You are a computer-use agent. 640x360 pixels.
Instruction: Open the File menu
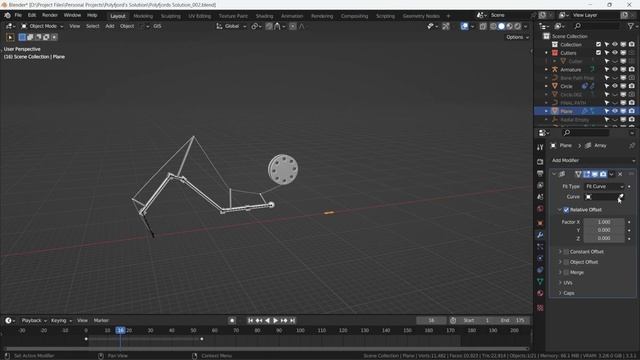click(18, 16)
